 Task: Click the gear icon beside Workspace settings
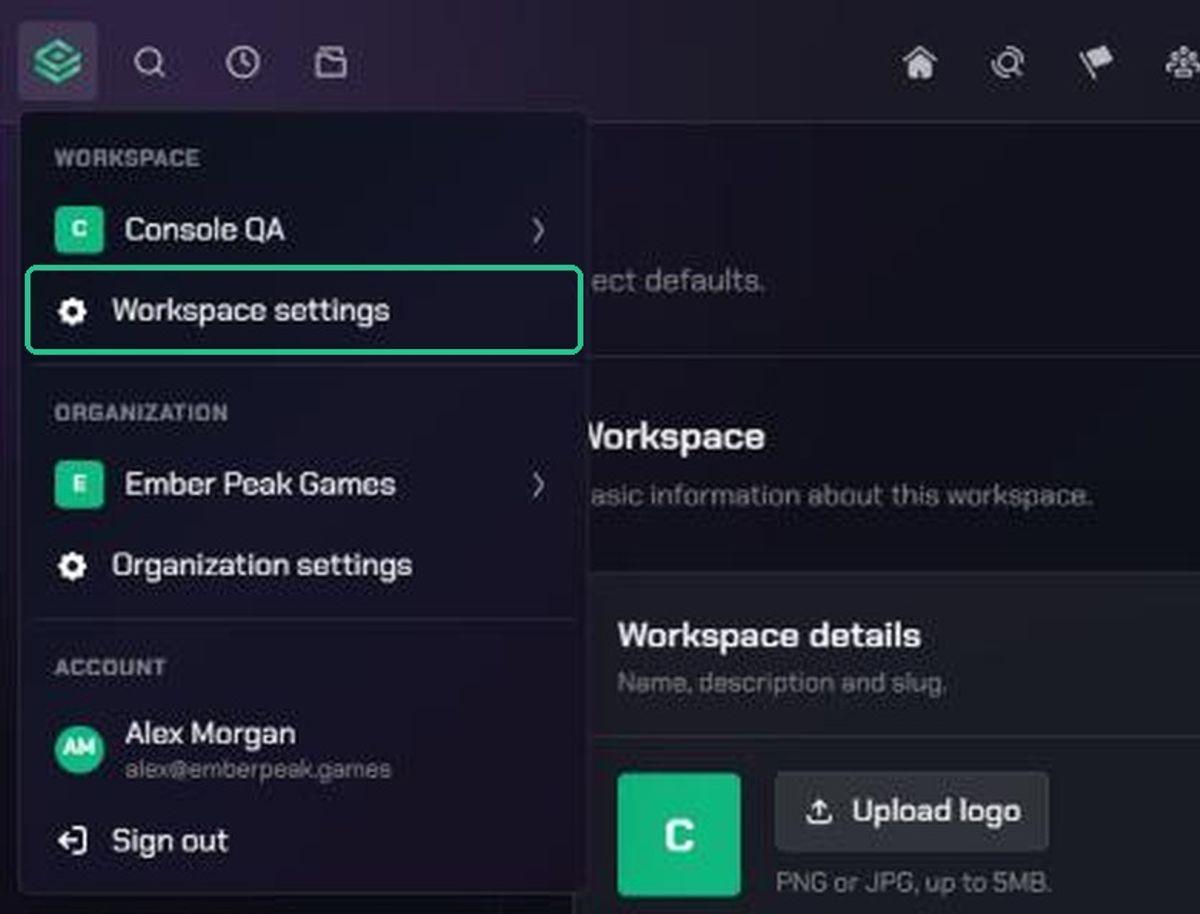[x=72, y=311]
